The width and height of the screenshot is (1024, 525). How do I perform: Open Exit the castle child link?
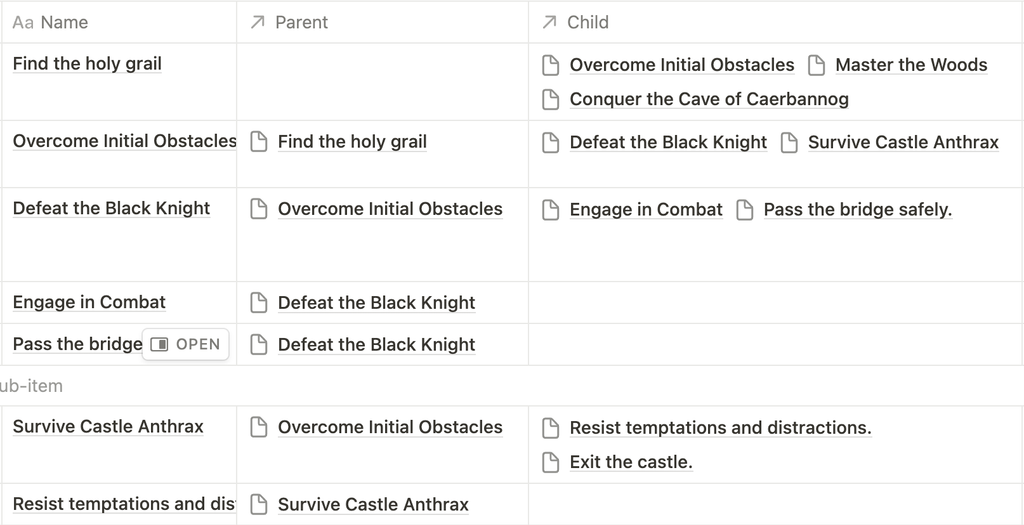631,462
